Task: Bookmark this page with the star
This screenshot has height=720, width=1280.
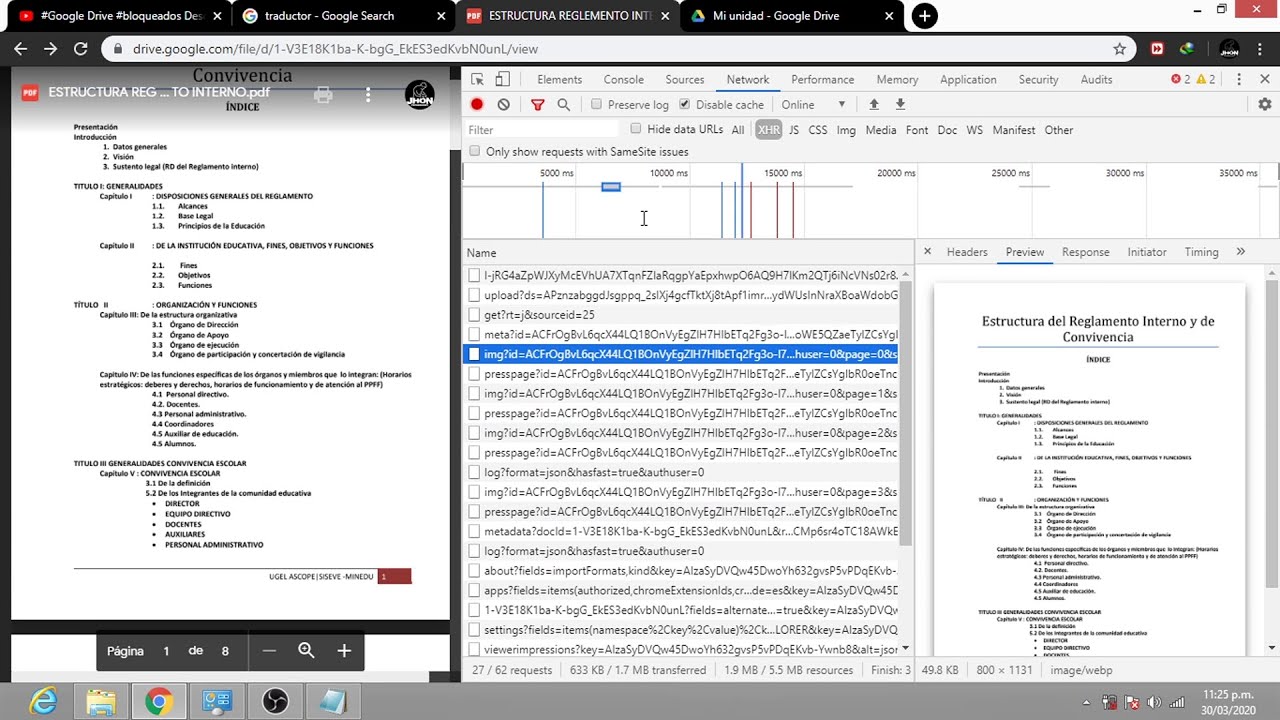Action: point(1119,48)
